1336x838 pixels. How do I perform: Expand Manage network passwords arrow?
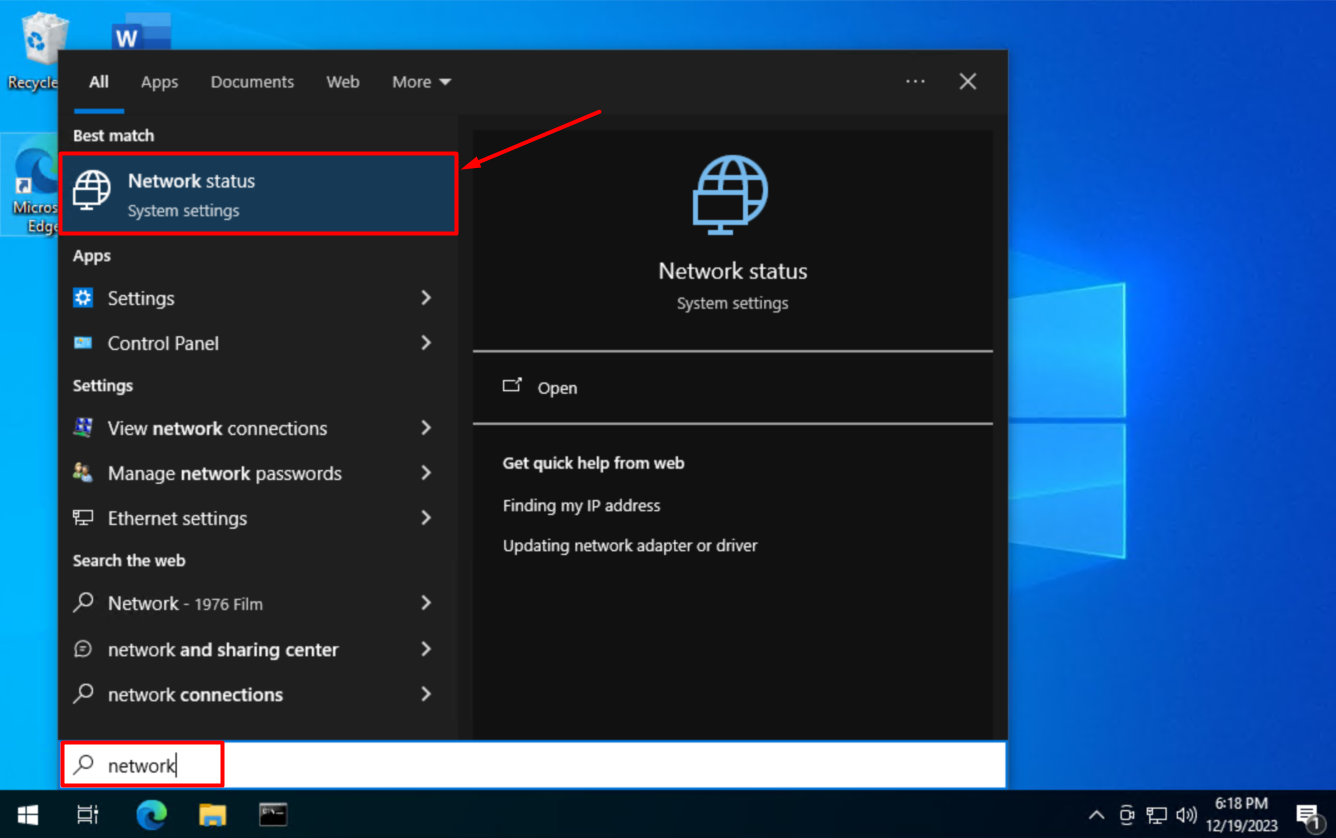point(426,473)
